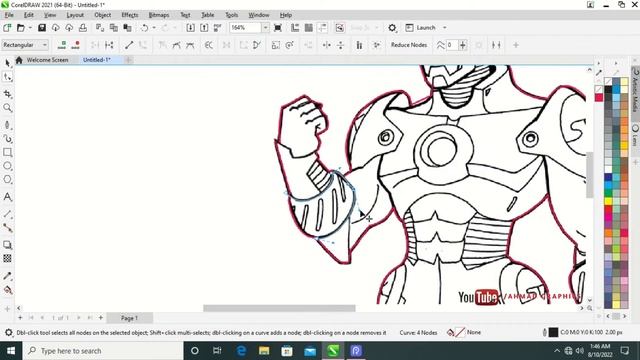Screen dimensions: 640x360
Task: Open the Bitmaps menu
Action: click(159, 15)
